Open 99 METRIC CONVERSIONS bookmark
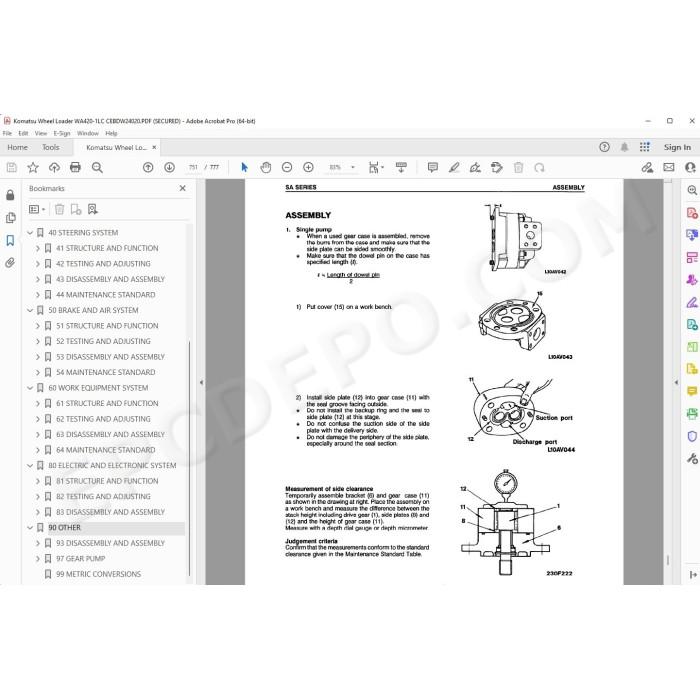Viewport: 700px width, 700px height. point(98,574)
